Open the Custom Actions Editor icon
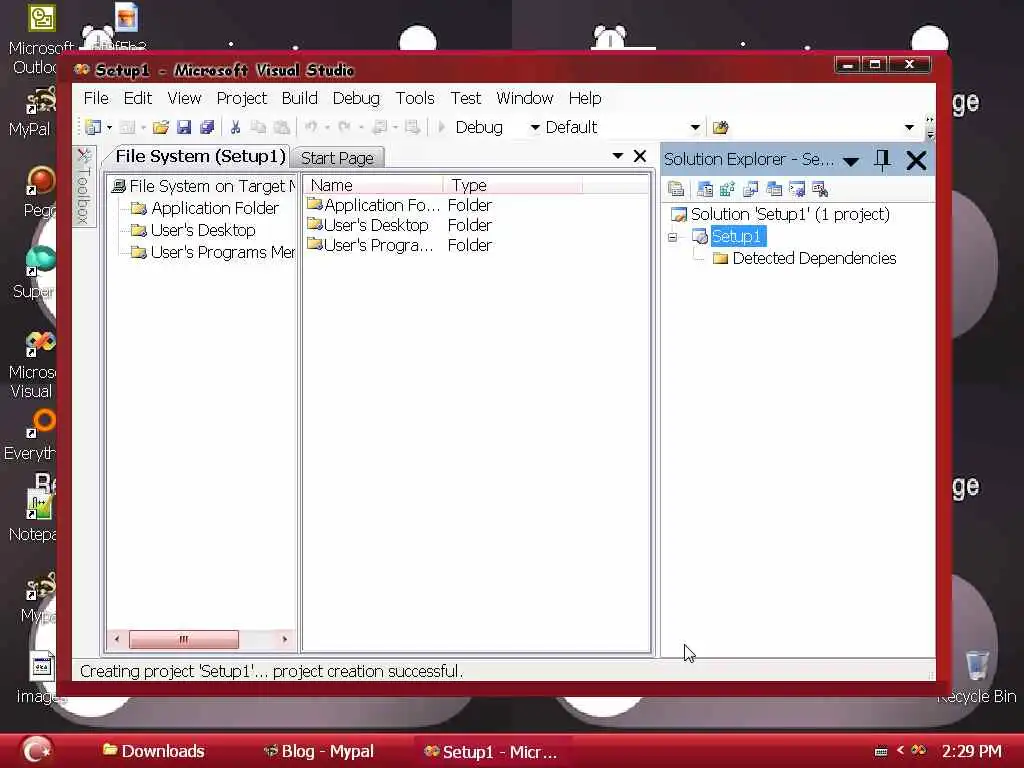This screenshot has height=768, width=1024. (797, 189)
